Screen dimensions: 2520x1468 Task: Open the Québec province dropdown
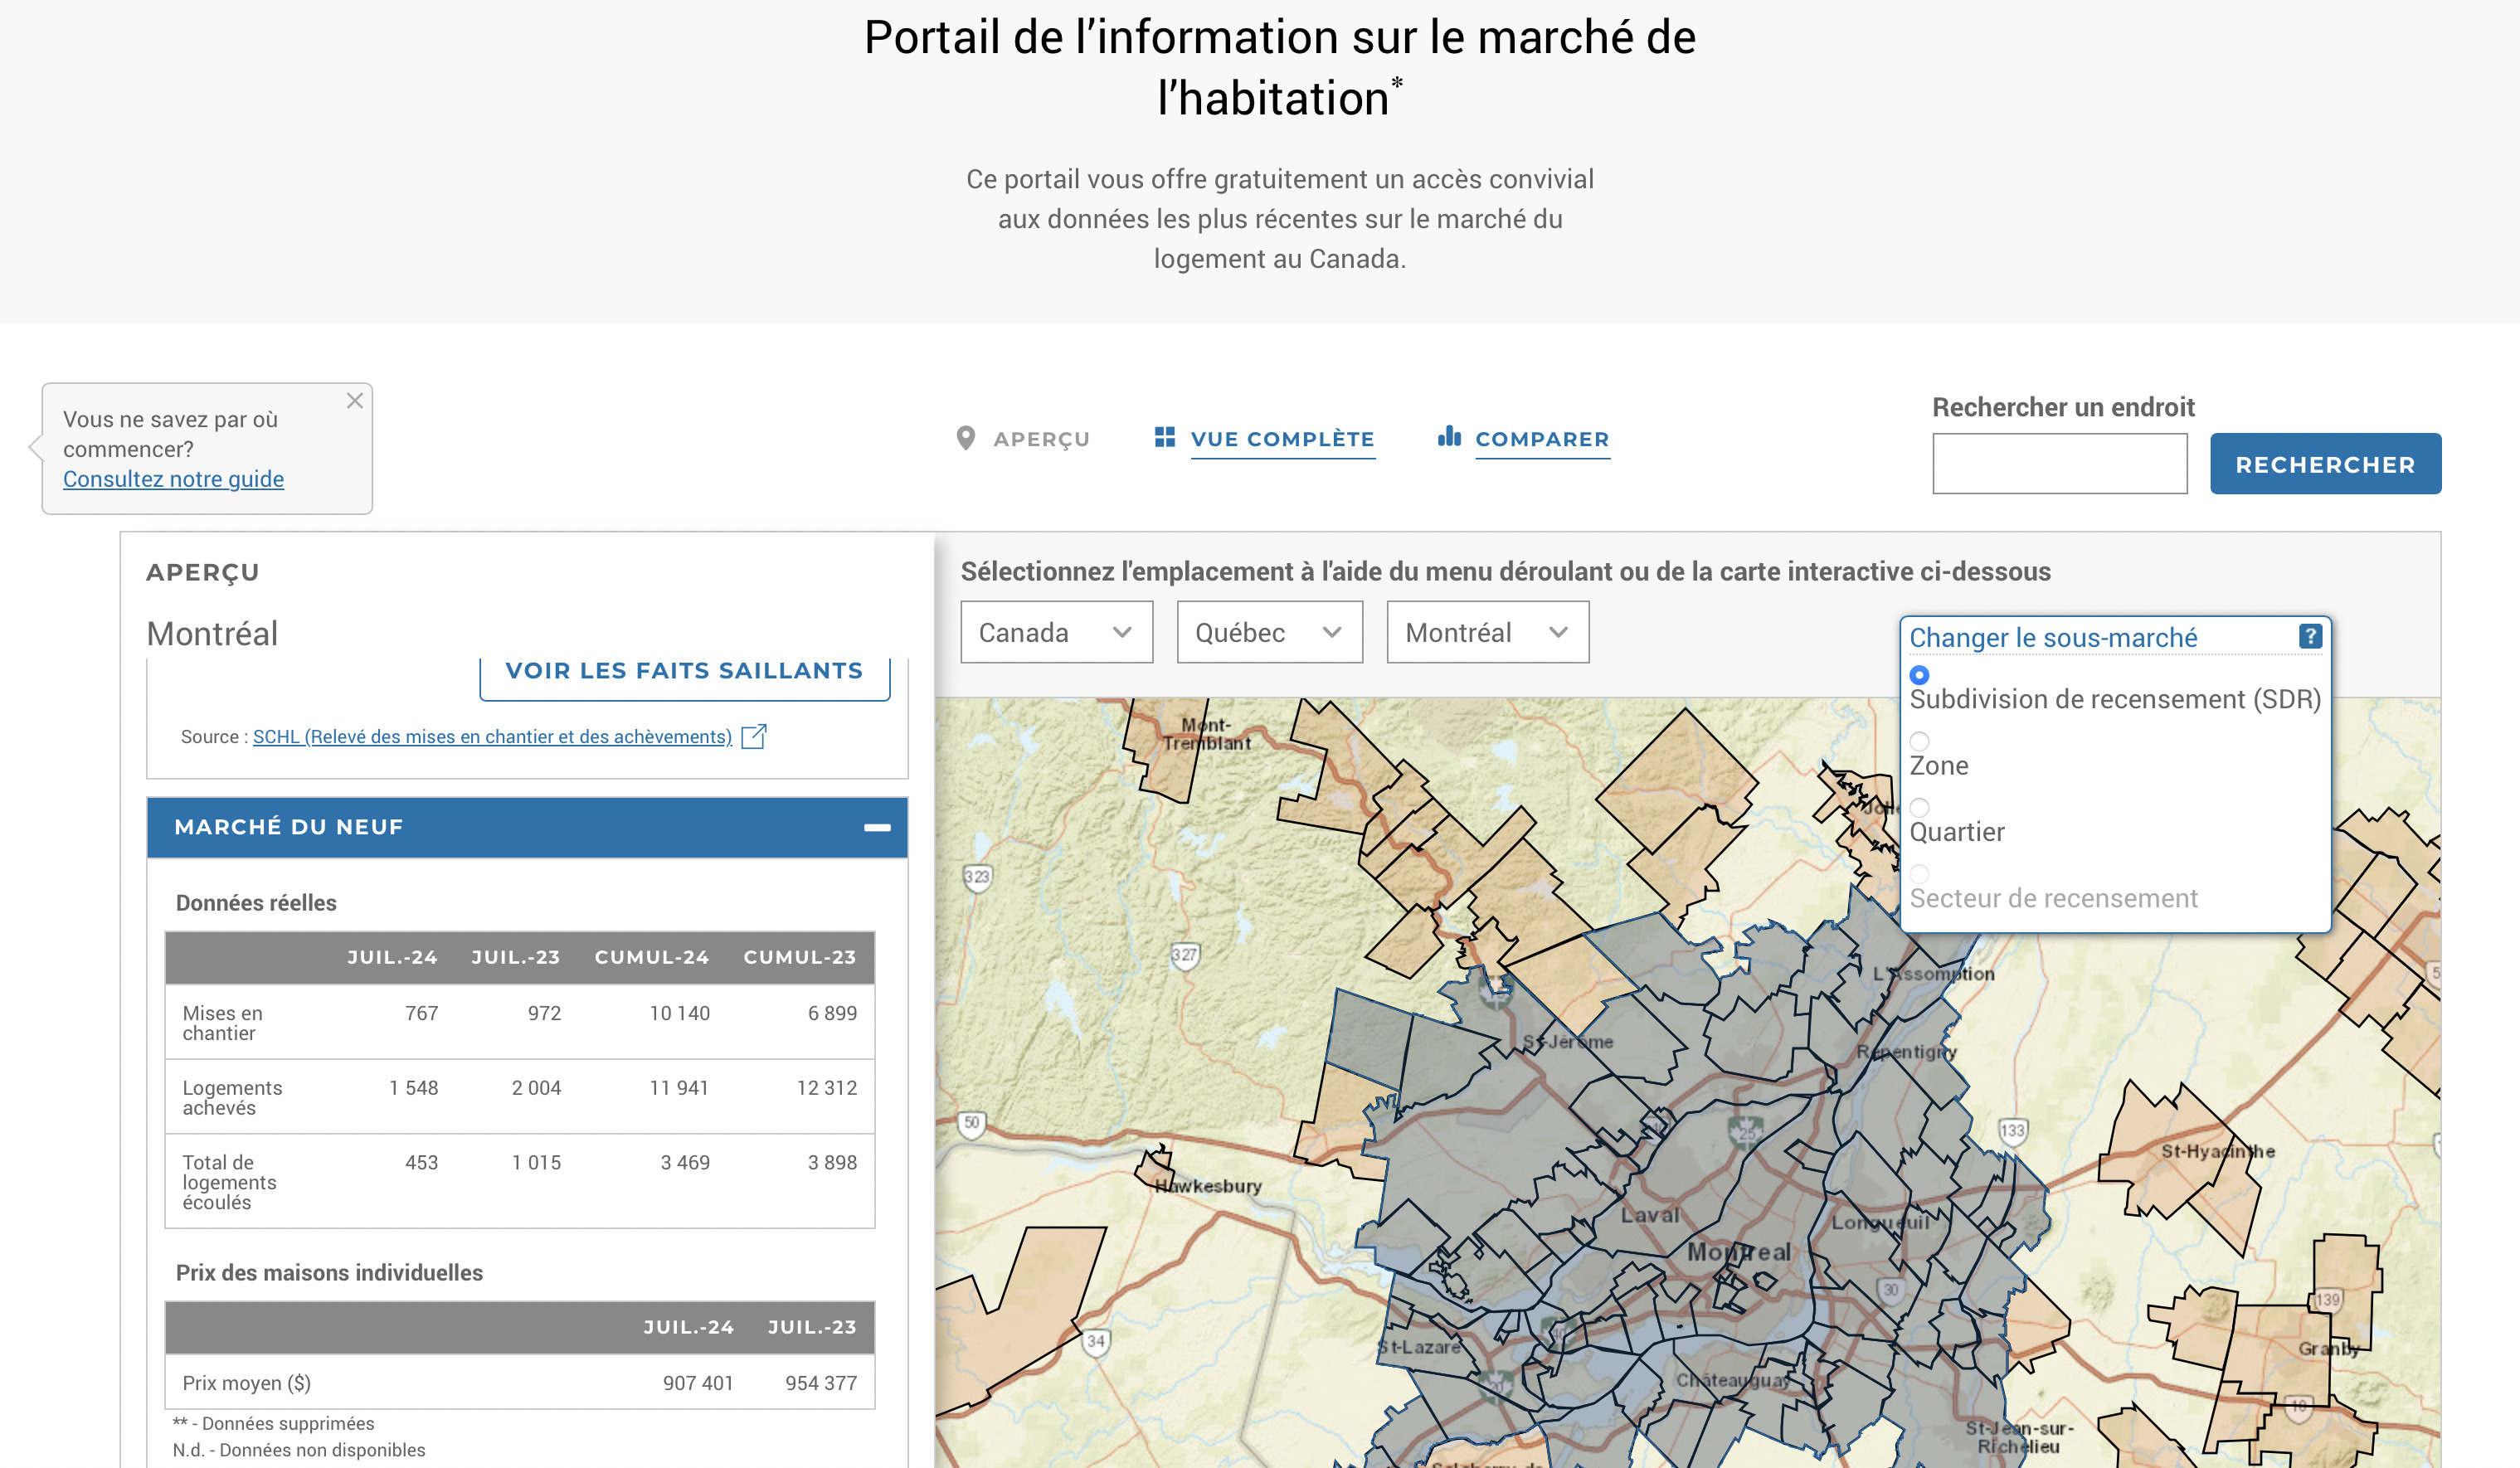(x=1269, y=632)
